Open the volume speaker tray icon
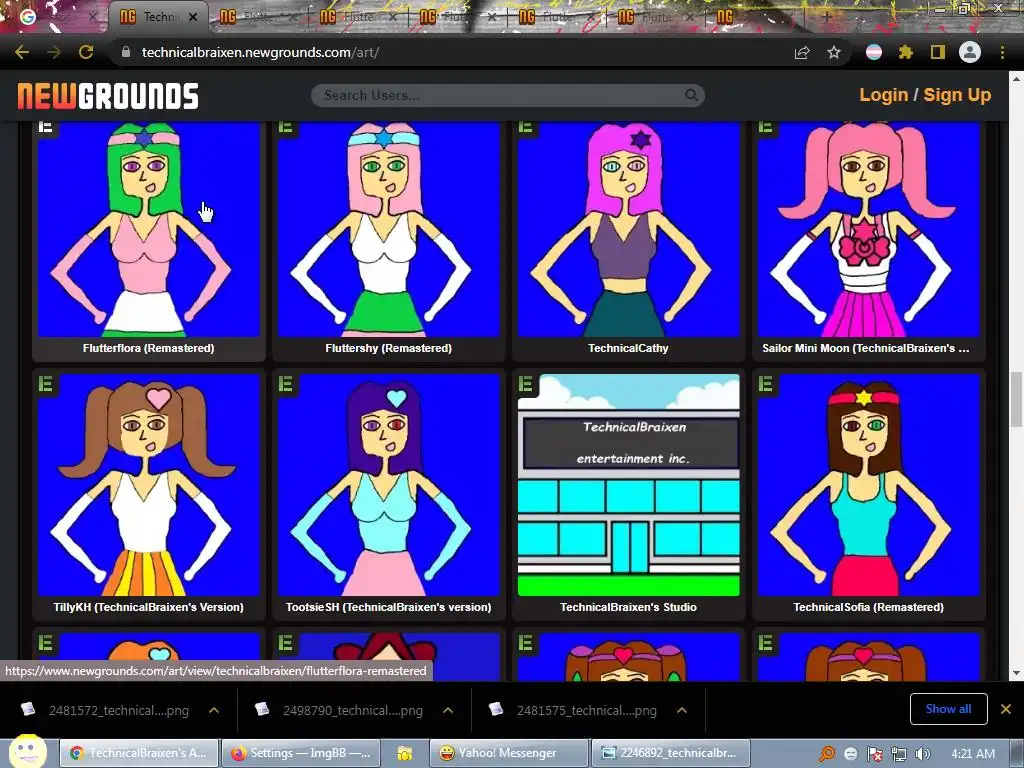 923,754
